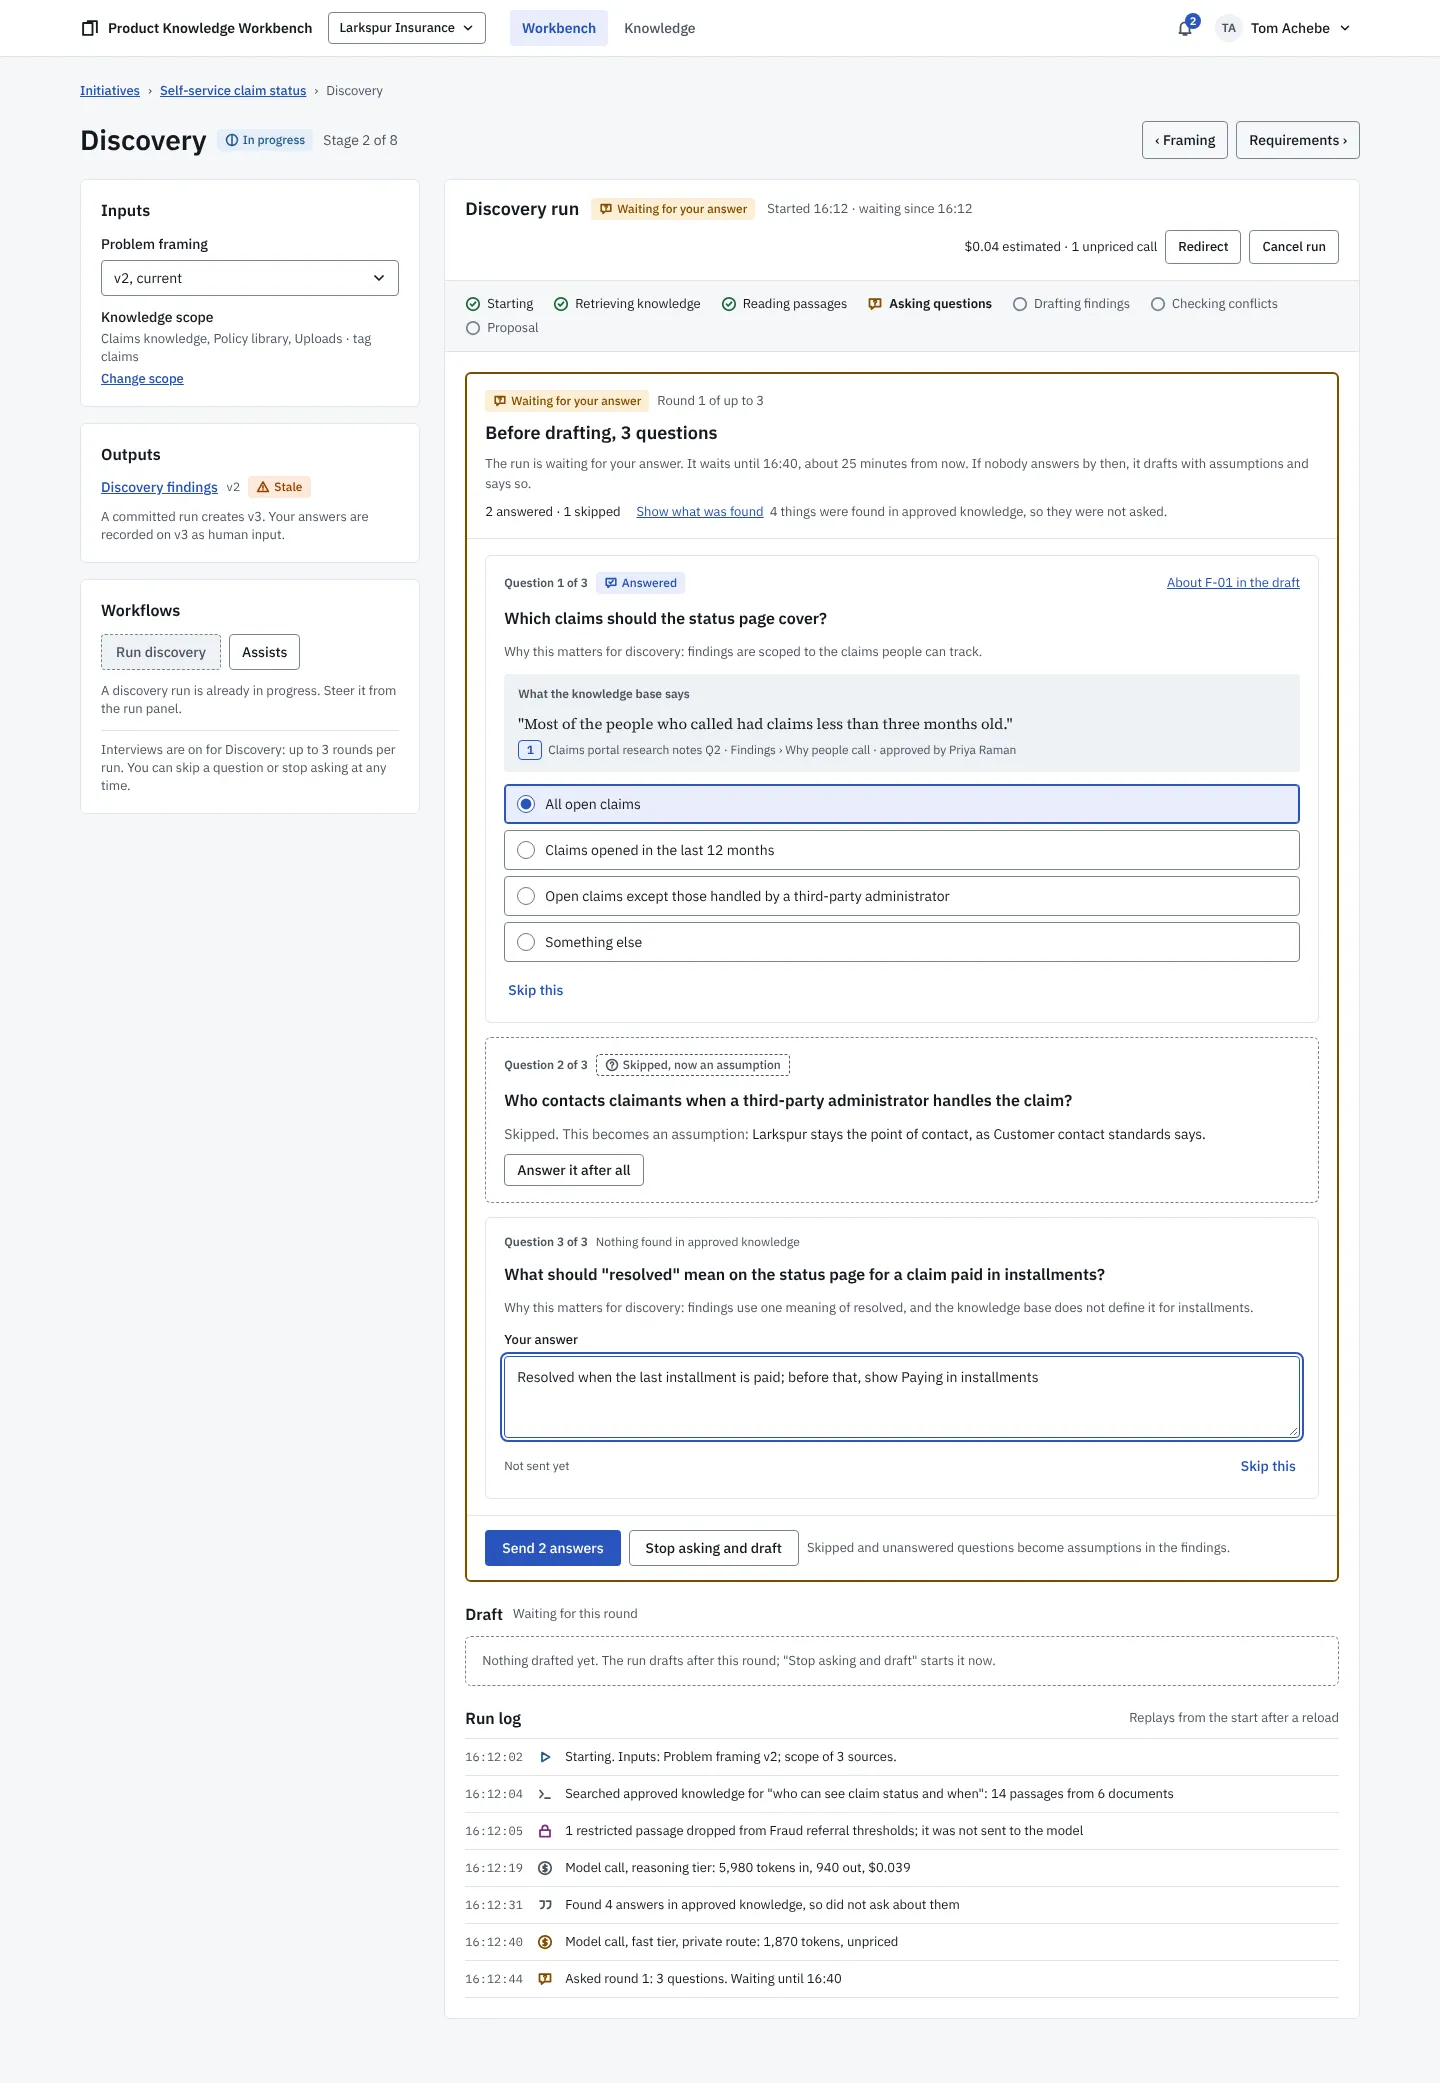Click the Checking conflicts step circle

1158,304
